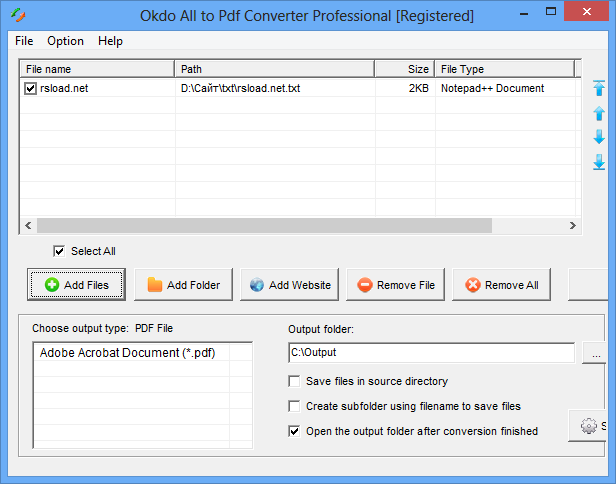Viewport: 616px width, 484px height.
Task: Sort by the Size column header
Action: pyautogui.click(x=405, y=69)
